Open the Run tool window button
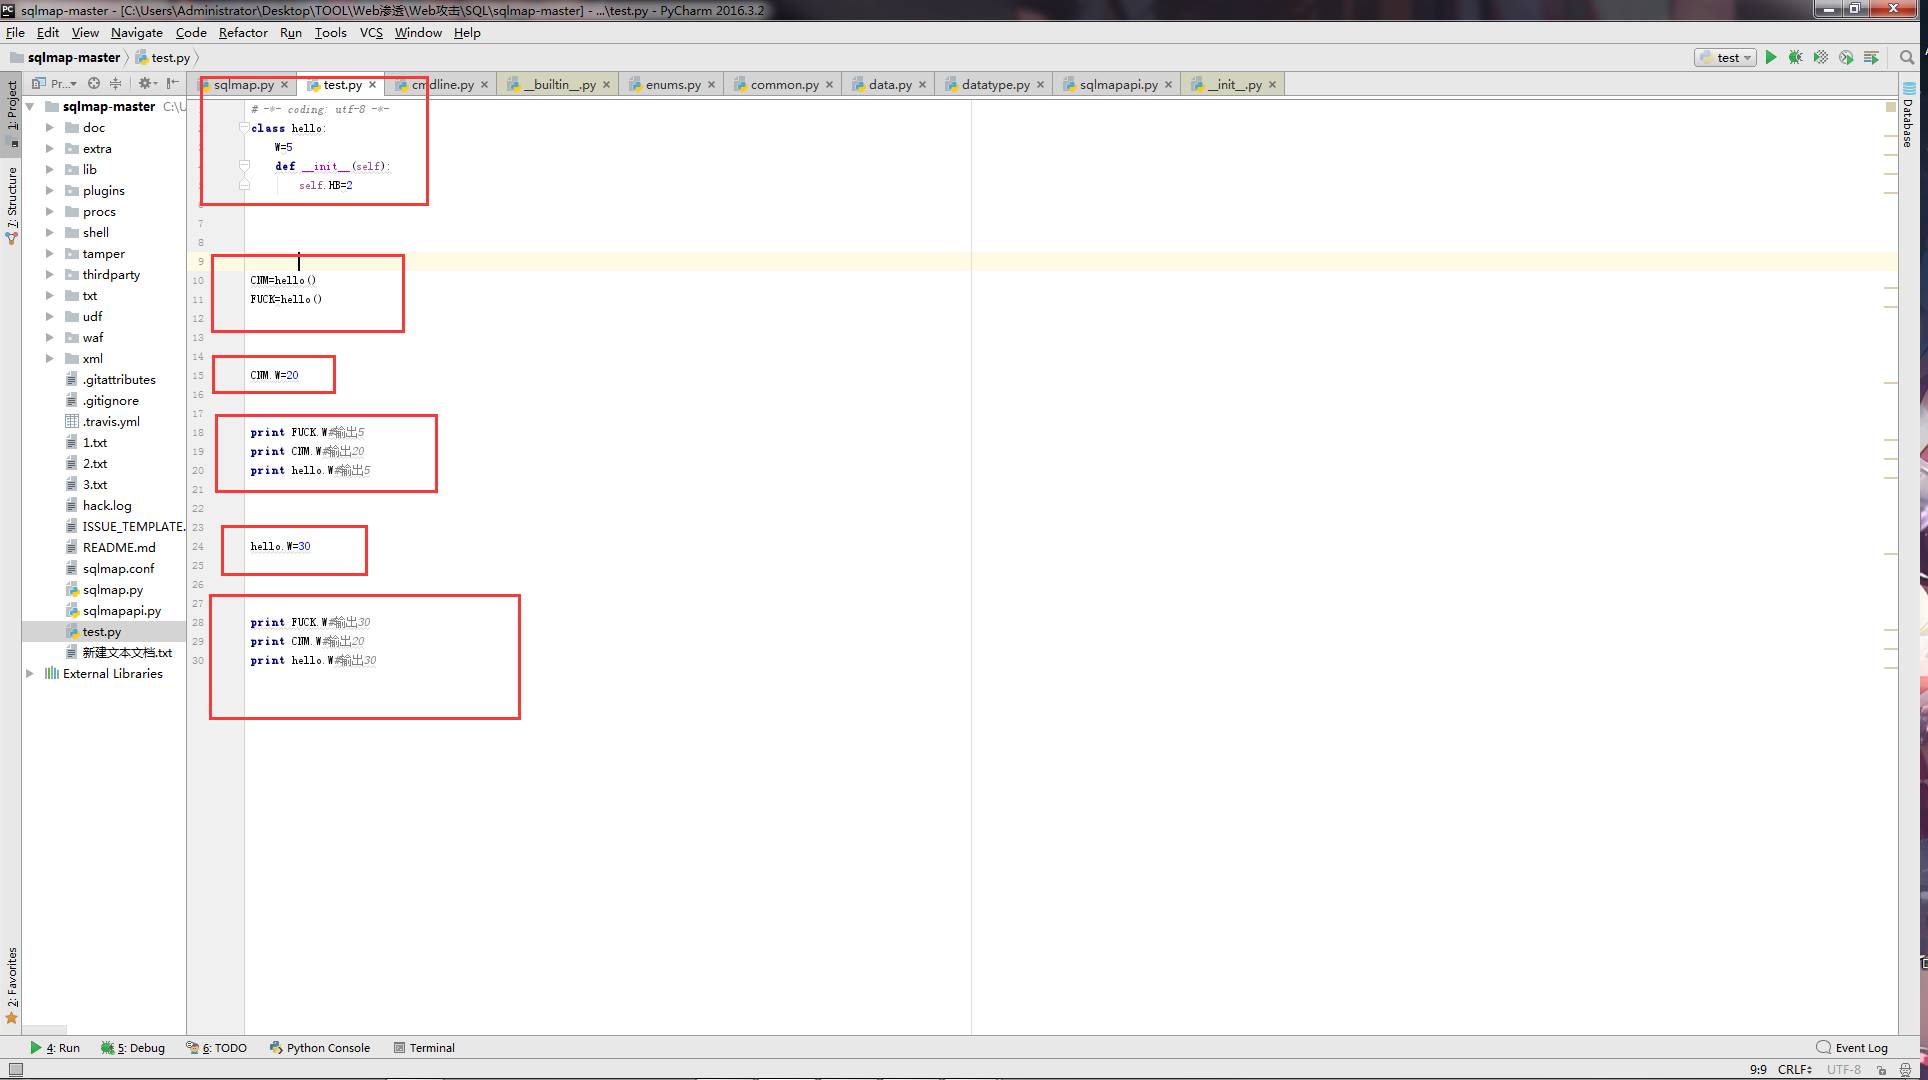This screenshot has height=1080, width=1928. pos(55,1048)
